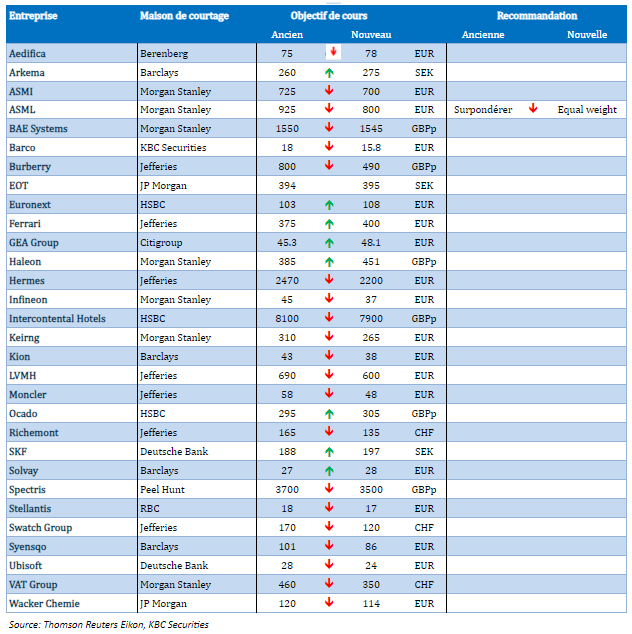Screen dimensions: 632x634
Task: Select the Recommandation column header
Action: pos(537,16)
